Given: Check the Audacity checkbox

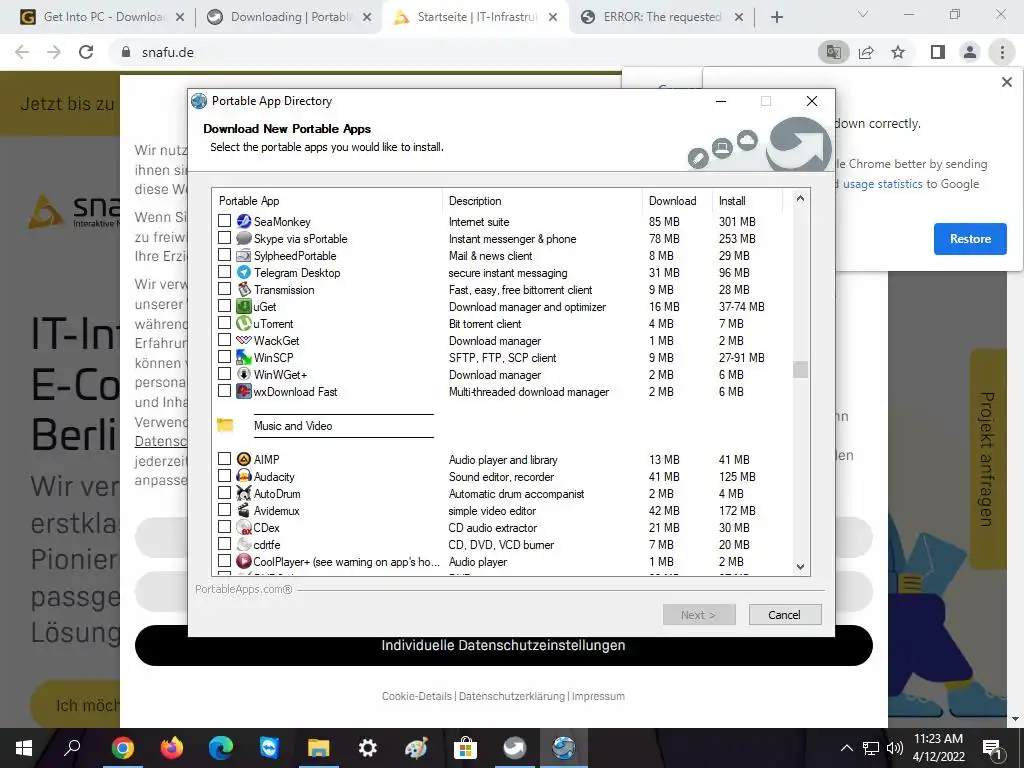Looking at the screenshot, I should point(224,475).
